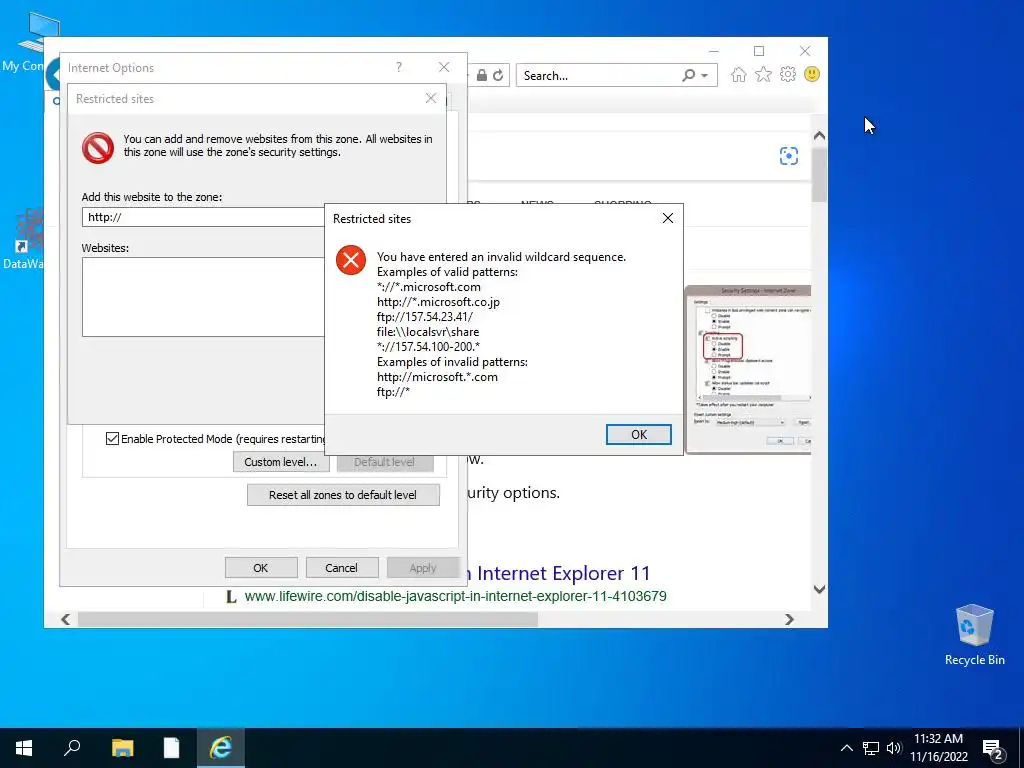Click the horizontal scrollbar right arrow

pos(790,619)
